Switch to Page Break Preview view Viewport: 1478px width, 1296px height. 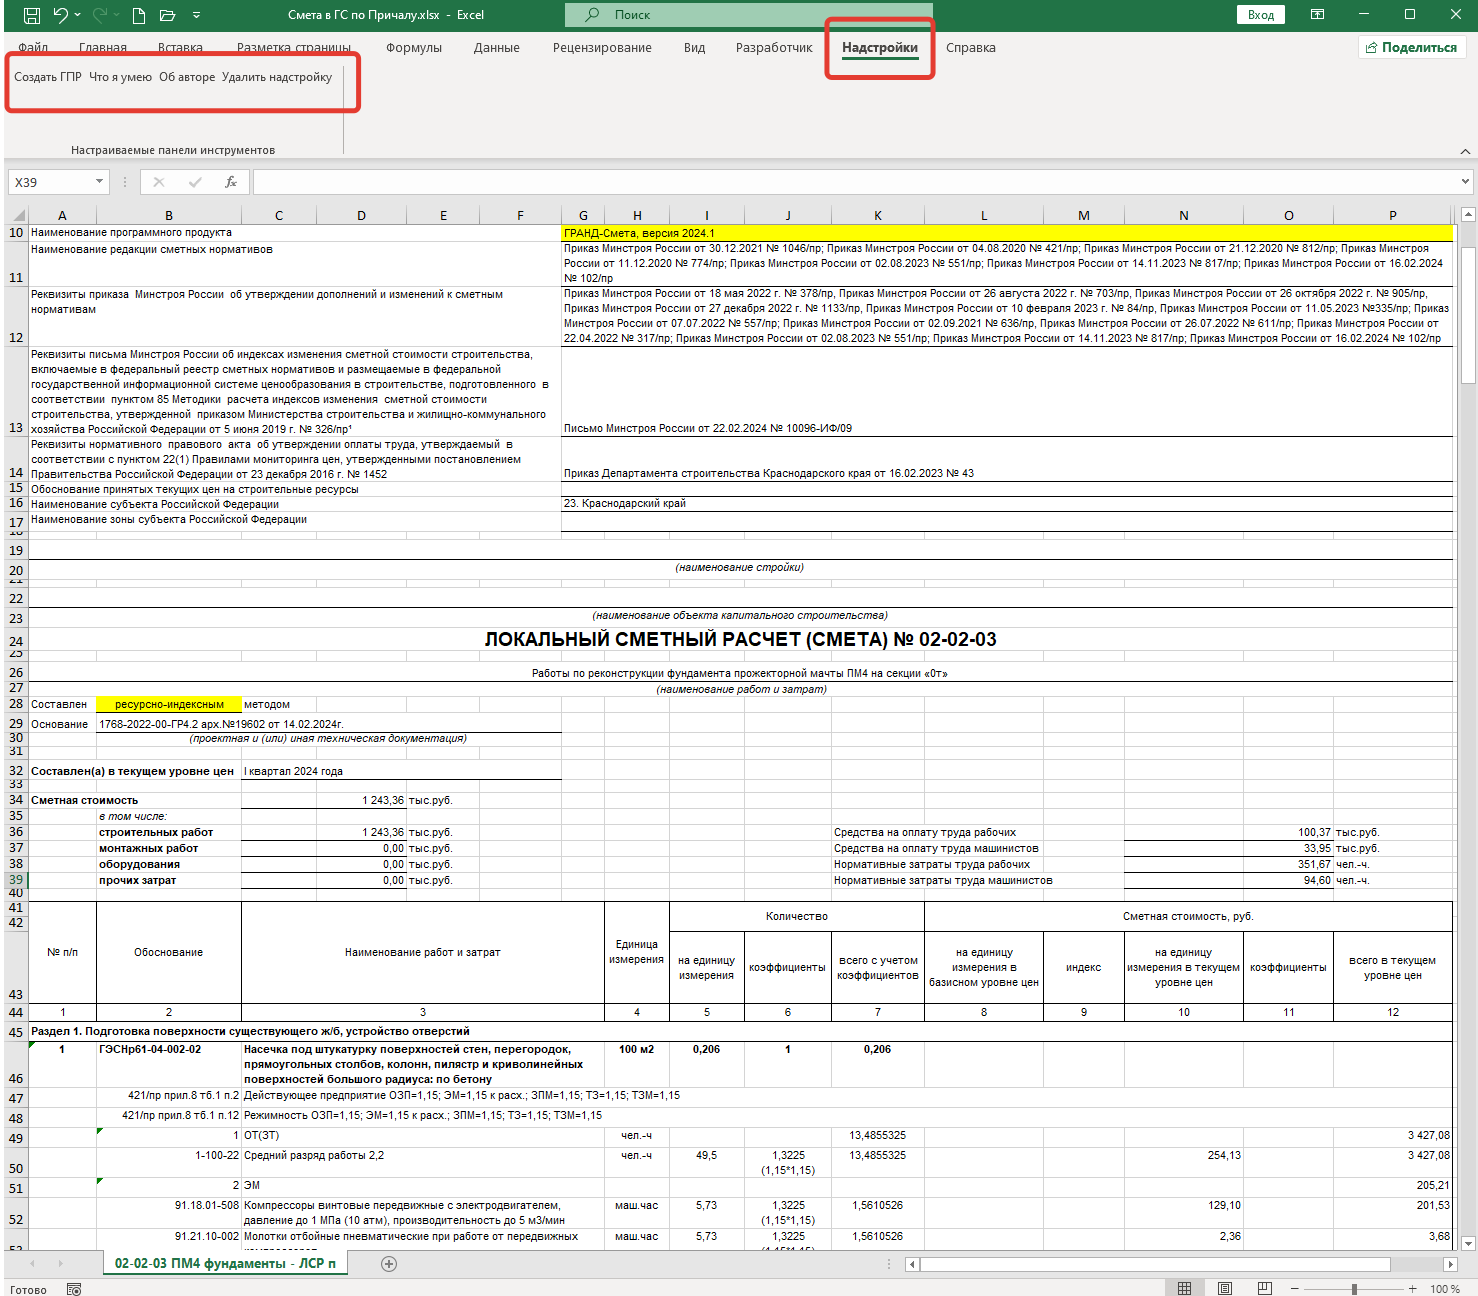tap(1265, 1288)
